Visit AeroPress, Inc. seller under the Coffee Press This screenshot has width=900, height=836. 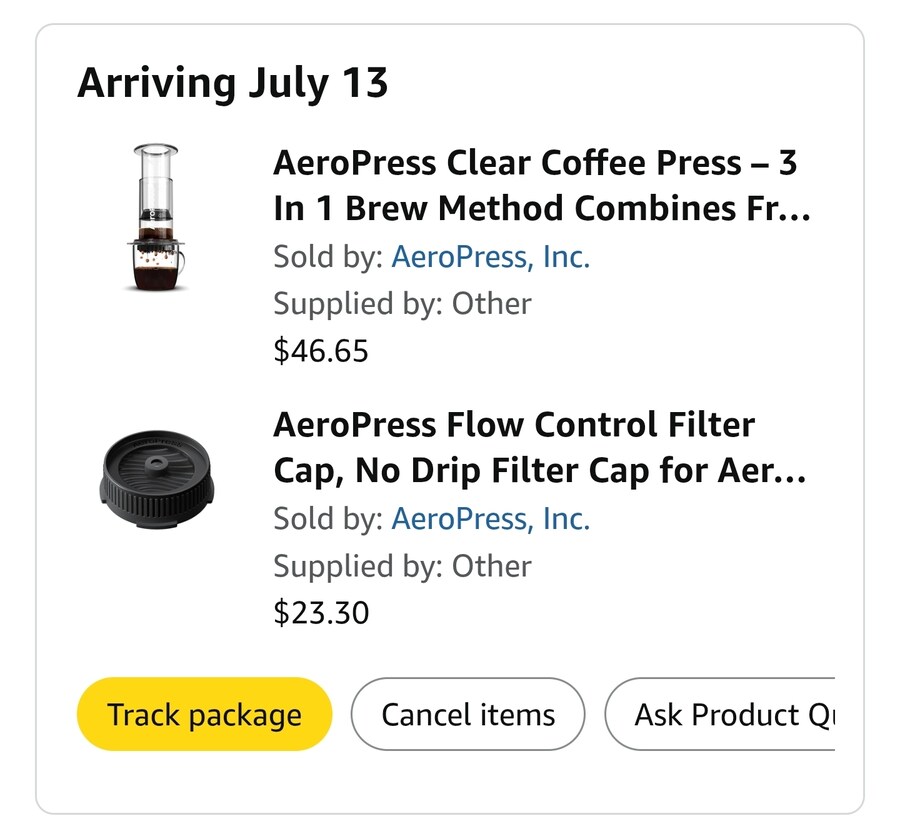tap(491, 257)
